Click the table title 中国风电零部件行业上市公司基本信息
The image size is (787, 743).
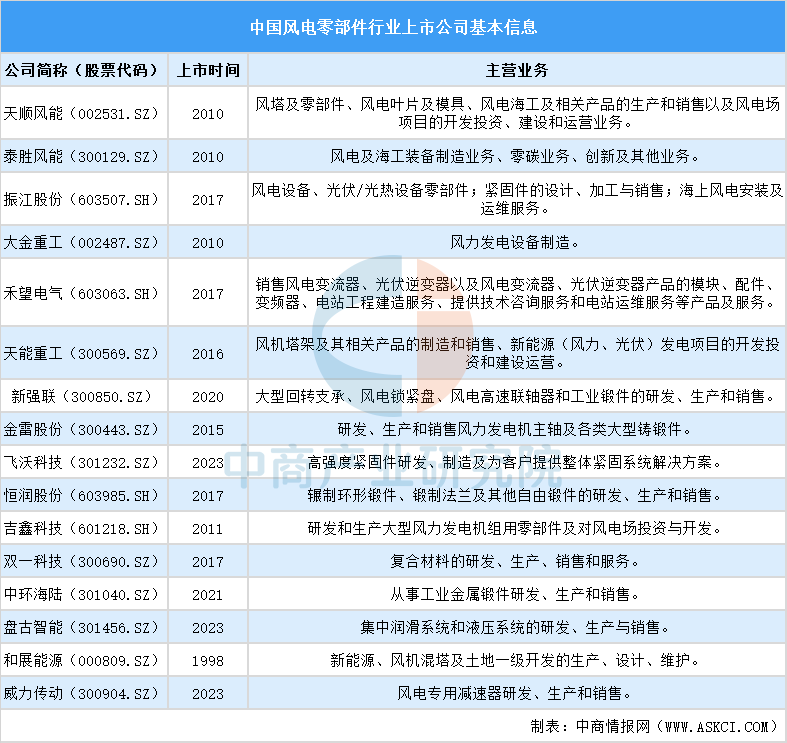(x=394, y=27)
